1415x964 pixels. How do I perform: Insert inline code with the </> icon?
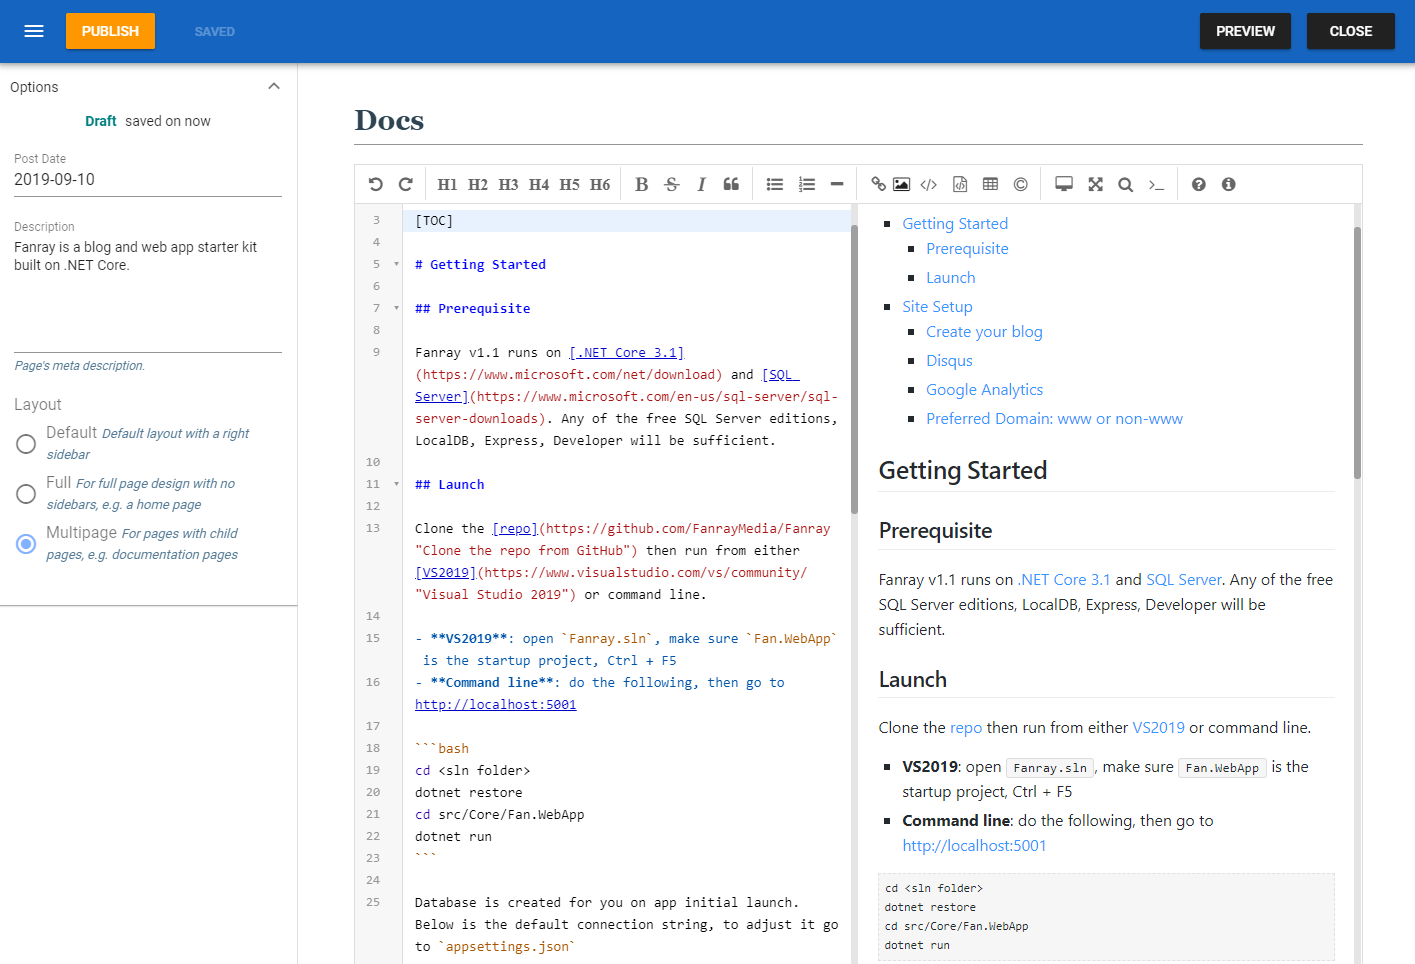click(x=929, y=184)
